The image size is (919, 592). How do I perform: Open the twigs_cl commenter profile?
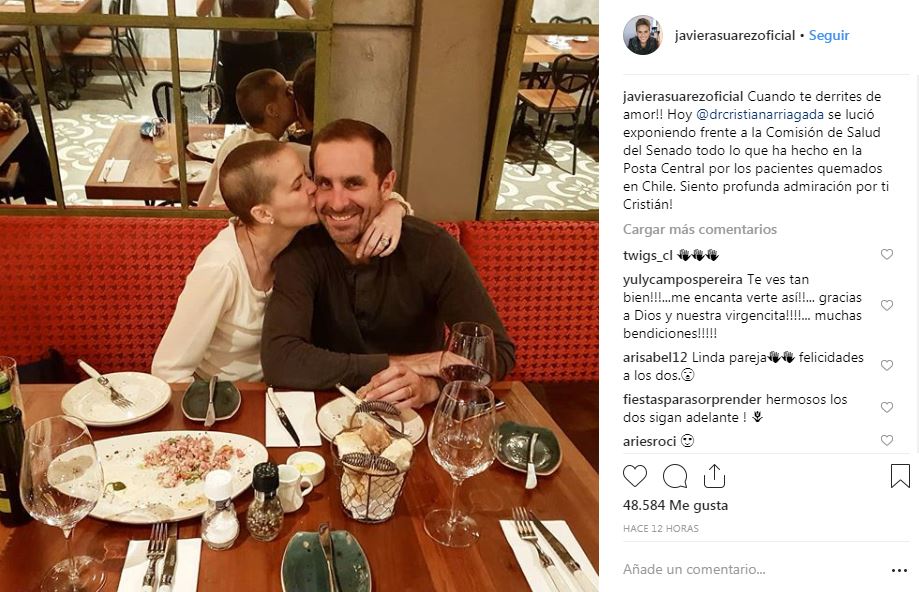coord(648,255)
